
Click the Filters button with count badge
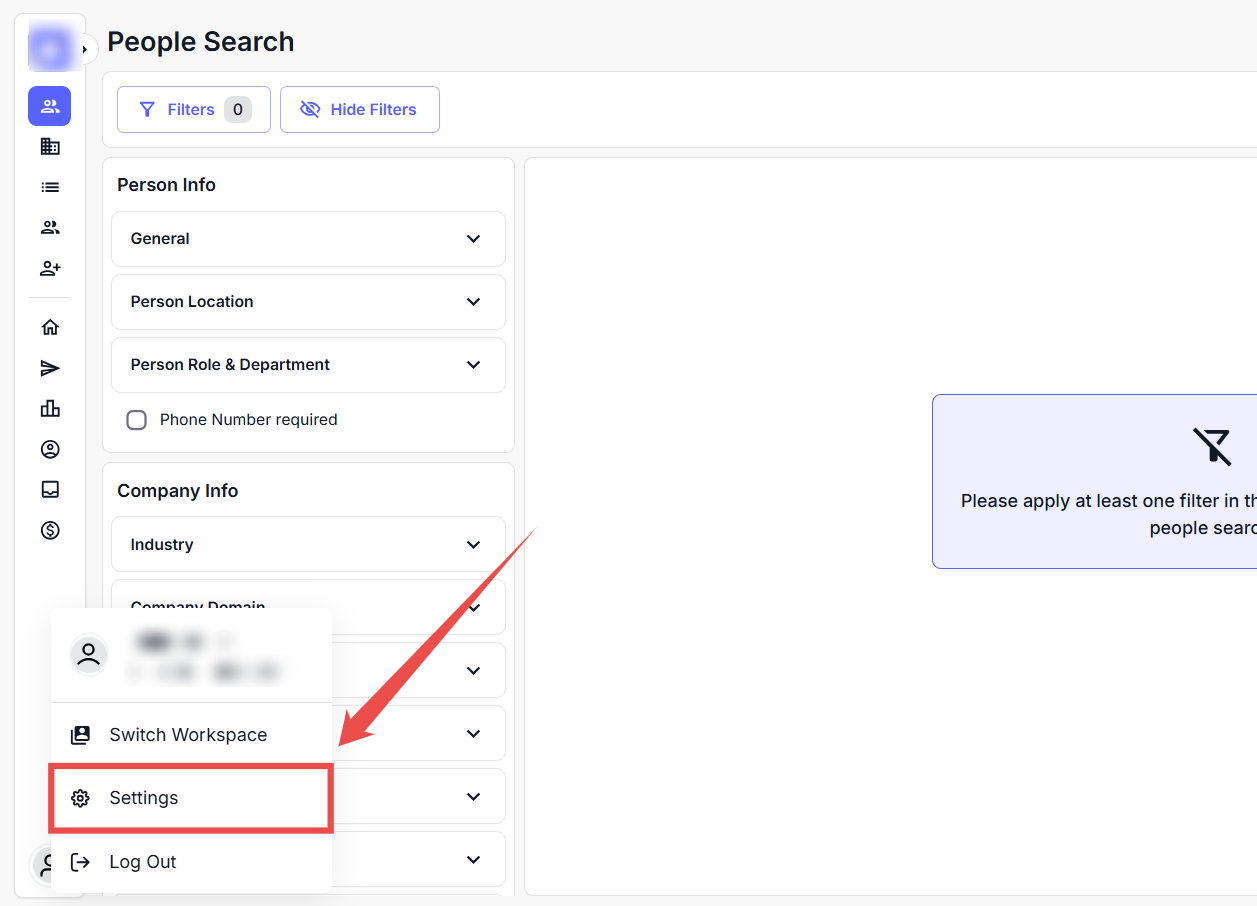(193, 110)
